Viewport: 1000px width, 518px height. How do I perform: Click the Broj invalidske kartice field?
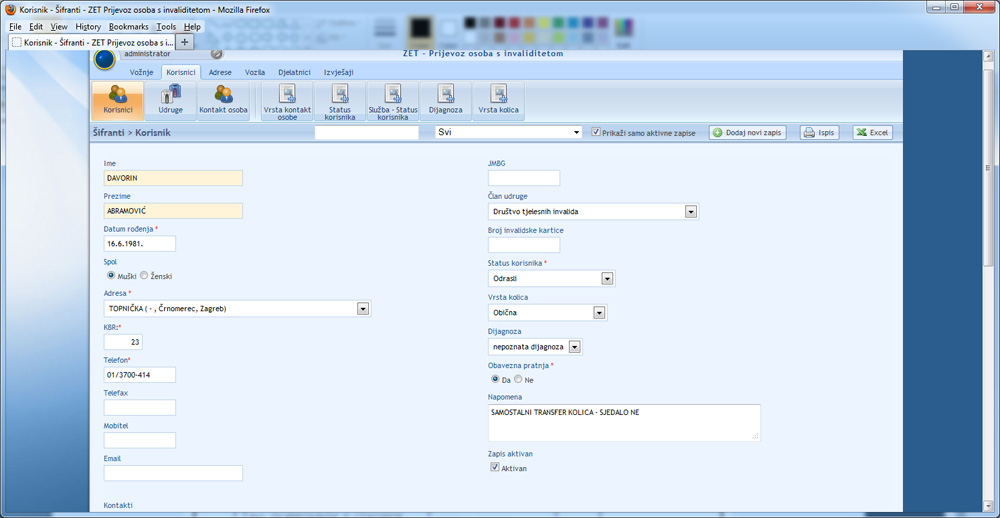[x=524, y=245]
